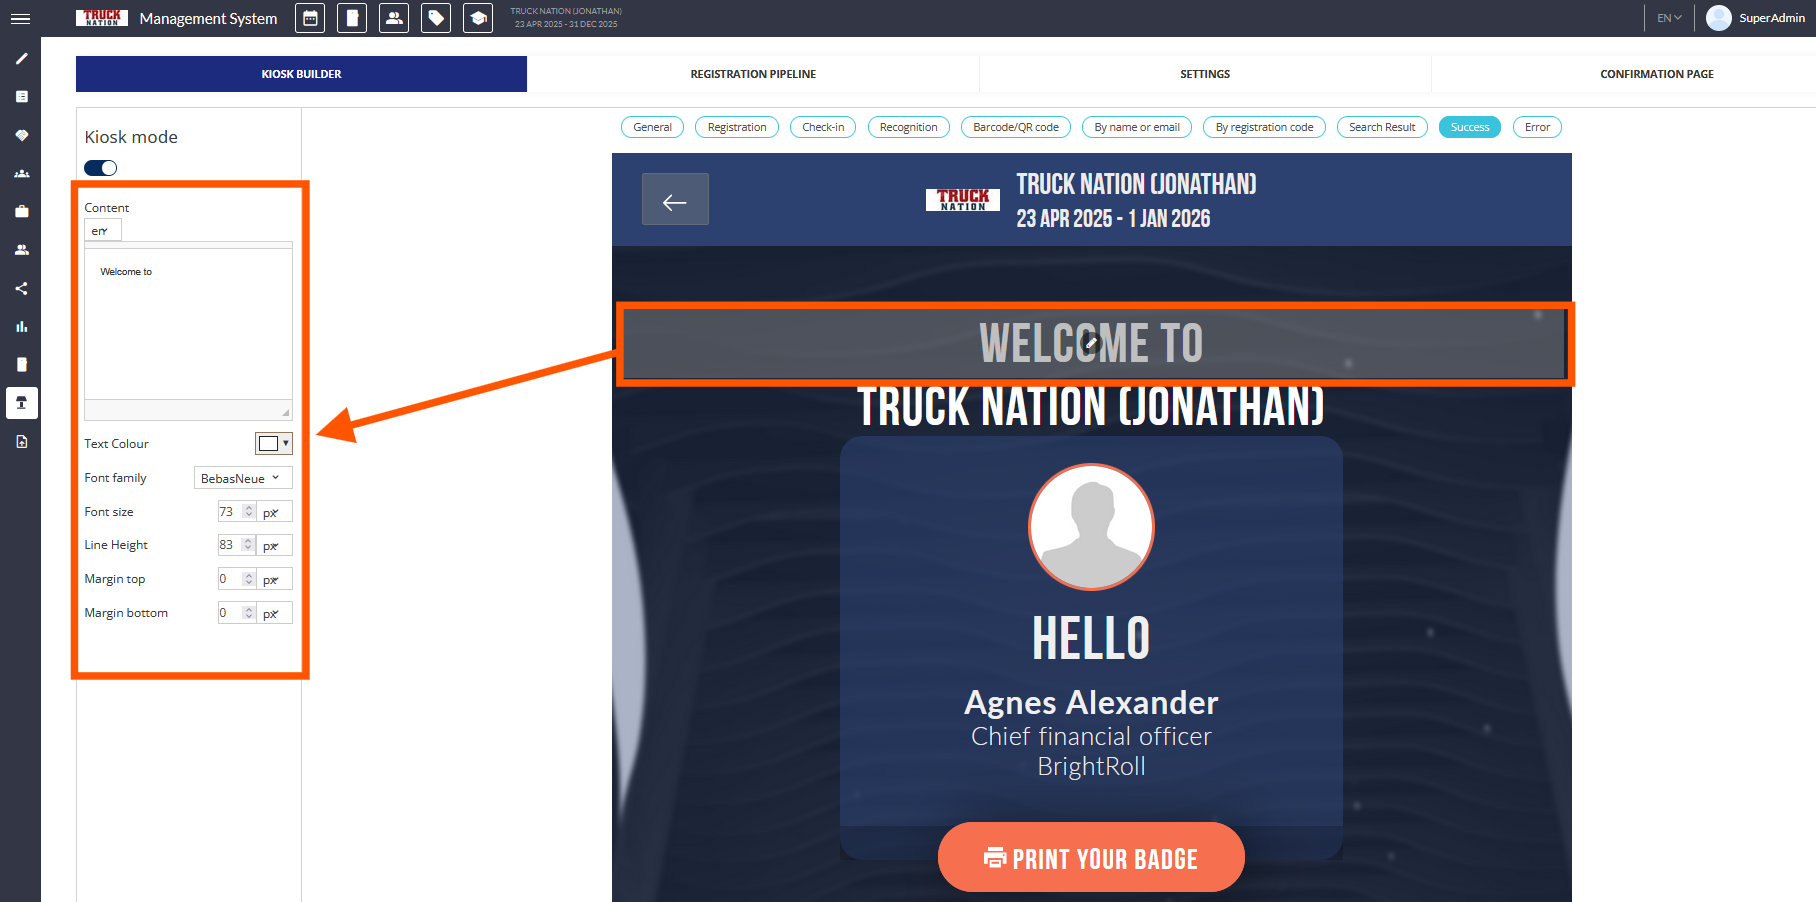Open the Confirmation Page tab
The height and width of the screenshot is (902, 1816).
1656,74
